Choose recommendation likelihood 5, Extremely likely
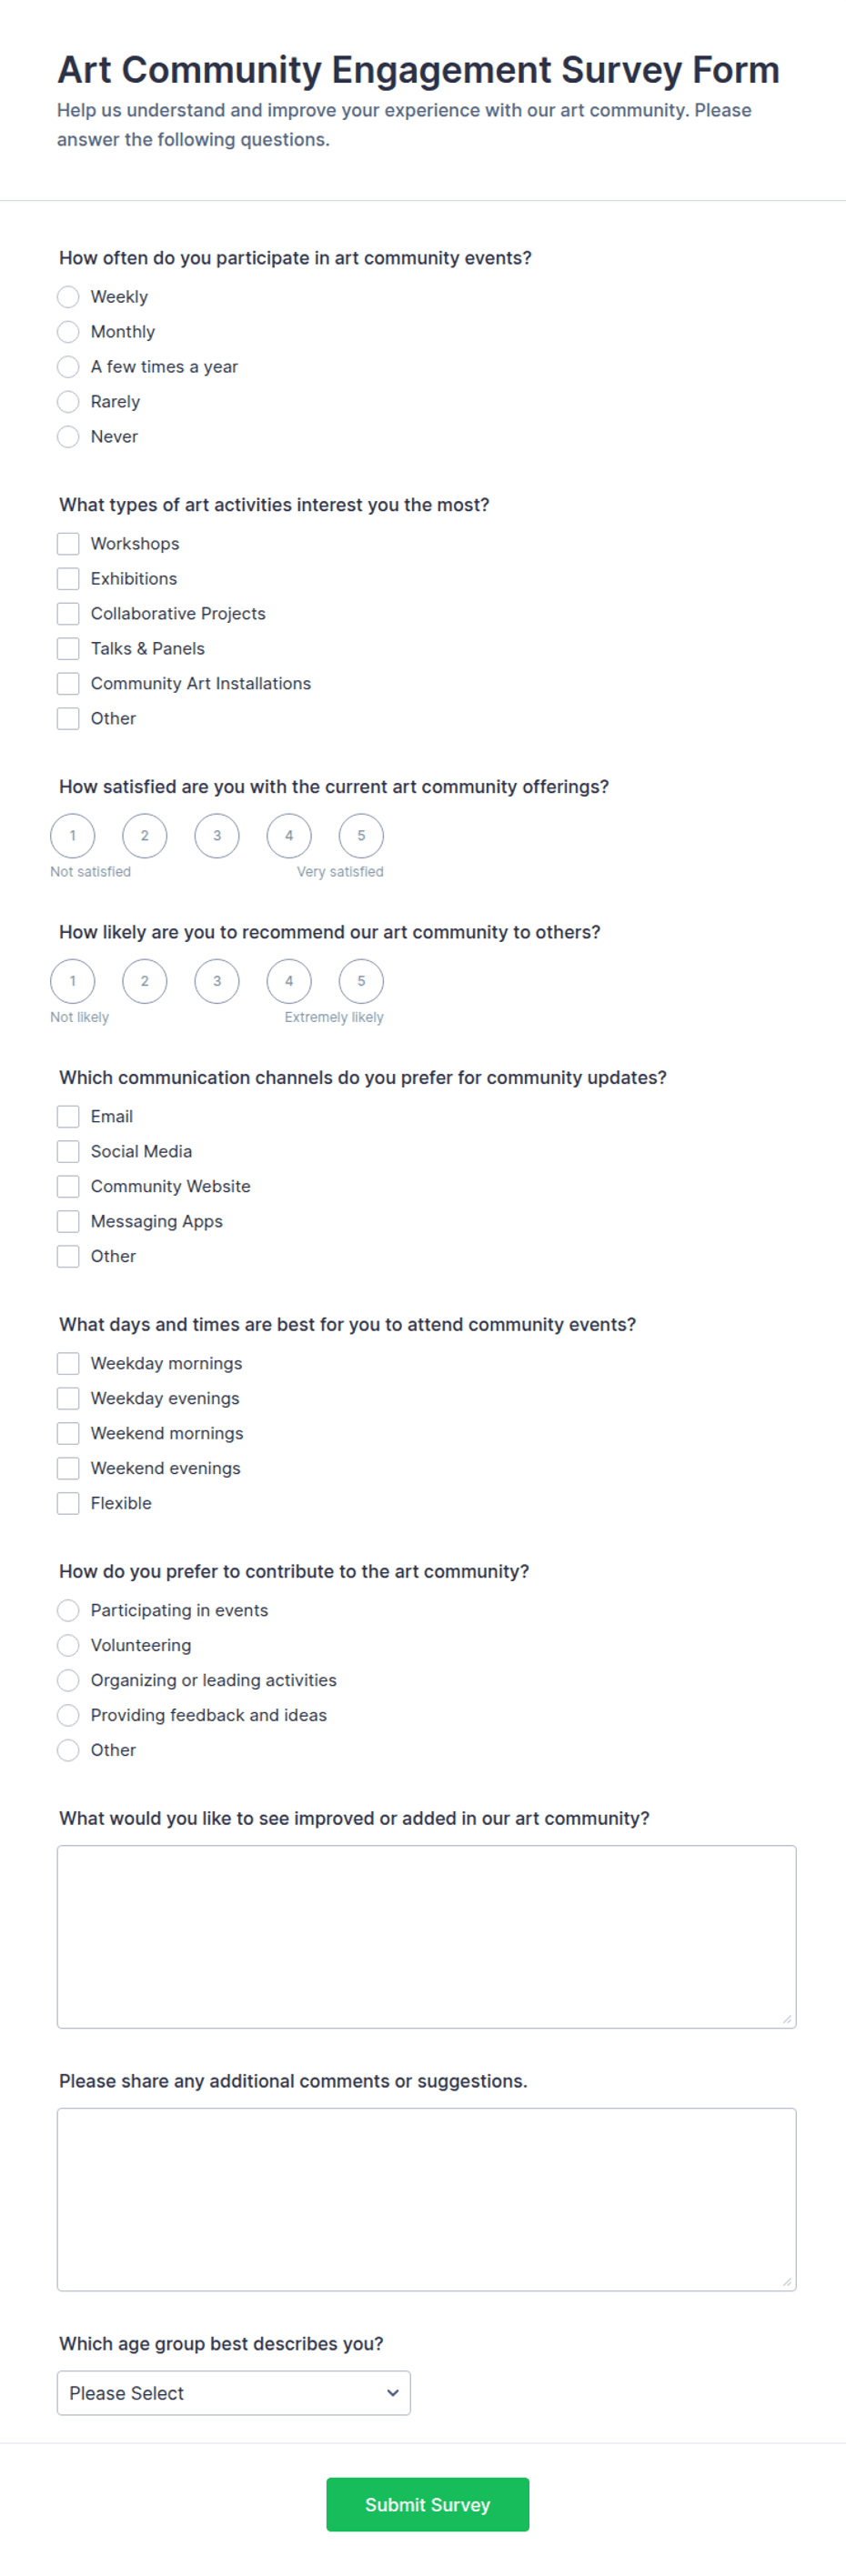This screenshot has height=2576, width=846. [x=361, y=981]
